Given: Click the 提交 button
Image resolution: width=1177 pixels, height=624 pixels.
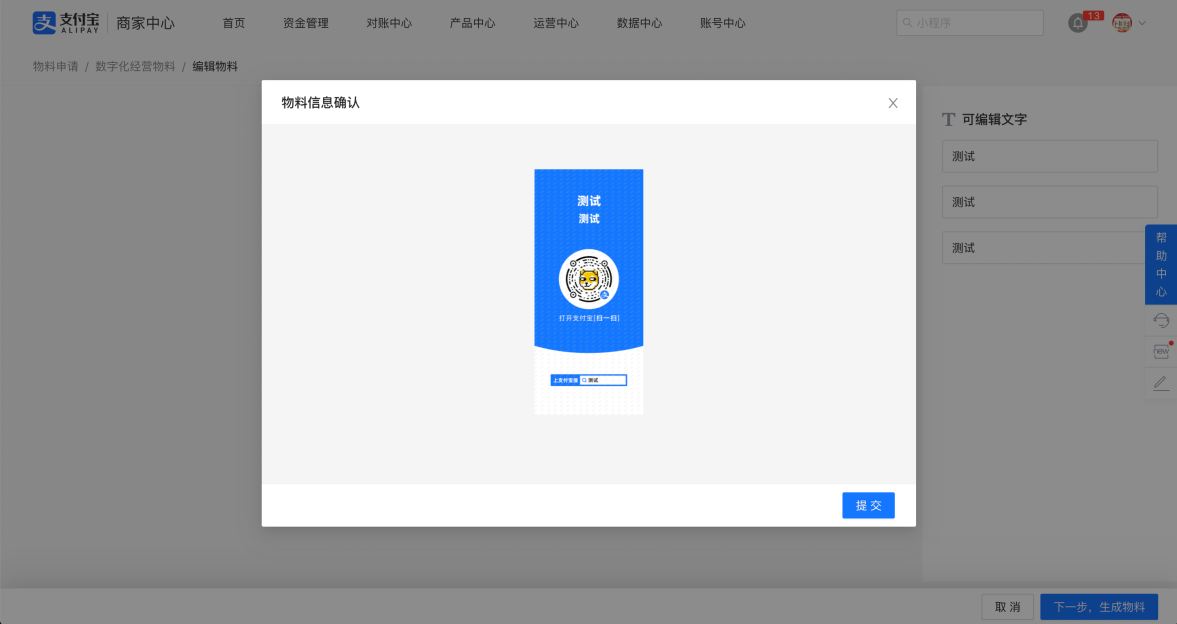Looking at the screenshot, I should tap(868, 505).
